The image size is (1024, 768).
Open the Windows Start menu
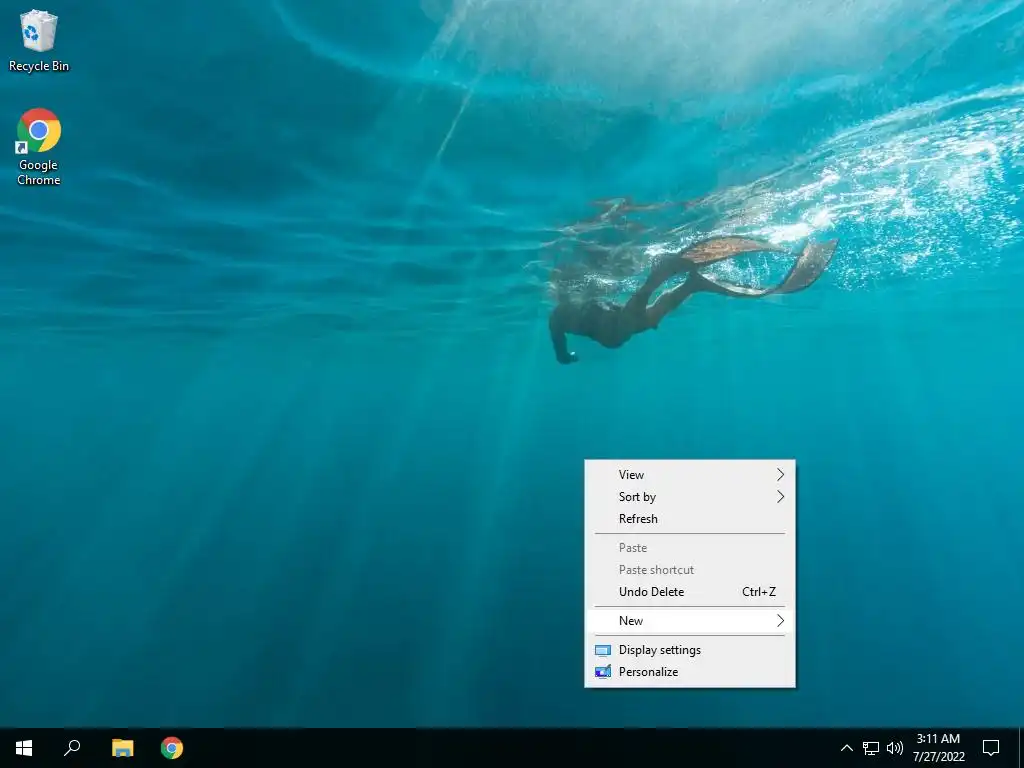pos(24,748)
